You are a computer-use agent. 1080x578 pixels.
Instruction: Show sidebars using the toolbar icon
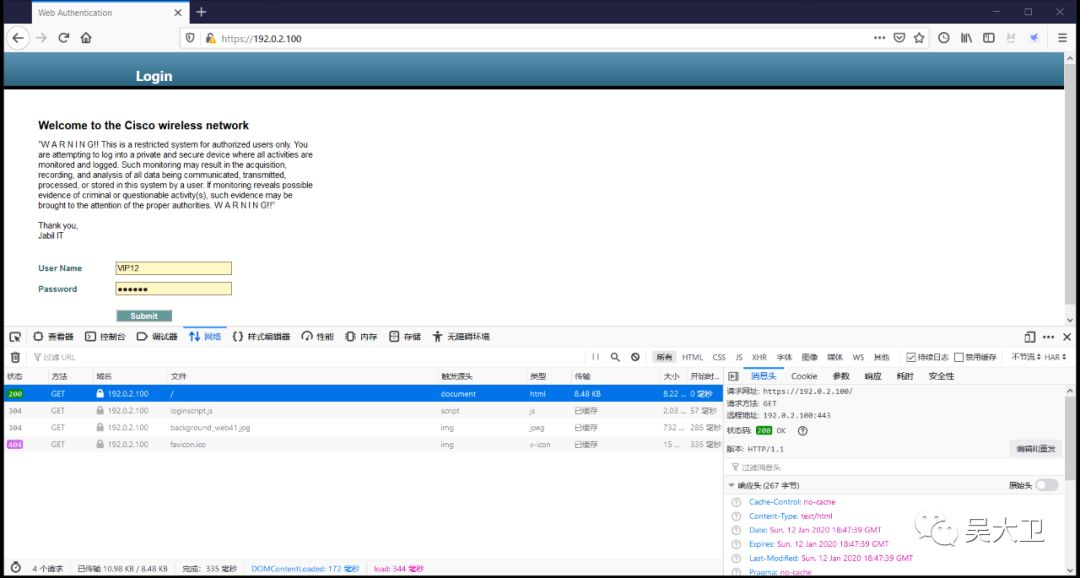click(x=989, y=38)
